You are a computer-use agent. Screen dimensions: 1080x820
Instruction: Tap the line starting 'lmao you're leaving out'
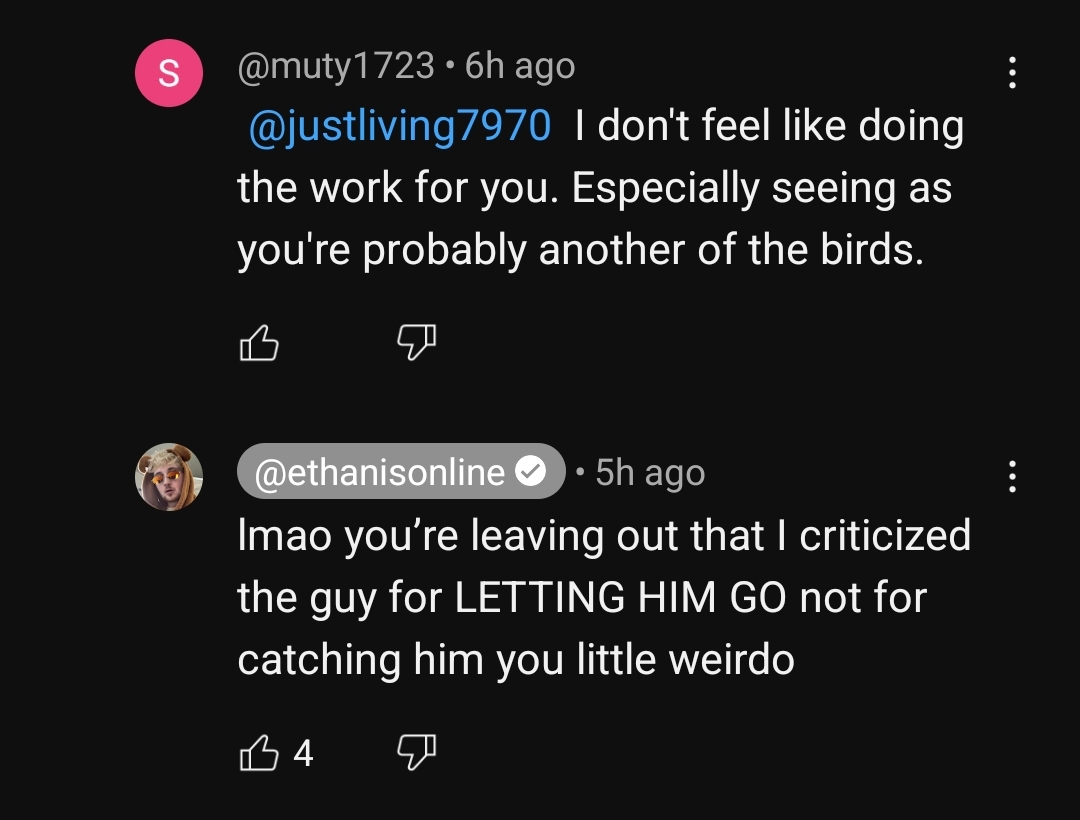pos(604,536)
